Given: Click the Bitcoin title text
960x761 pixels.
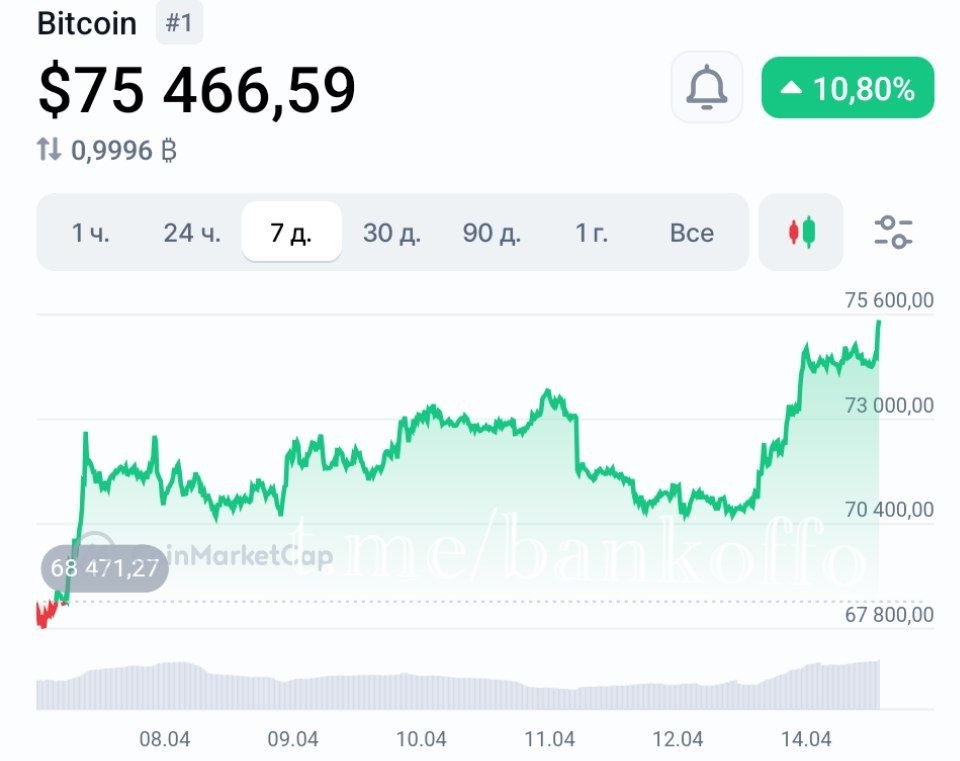Looking at the screenshot, I should click(x=87, y=24).
